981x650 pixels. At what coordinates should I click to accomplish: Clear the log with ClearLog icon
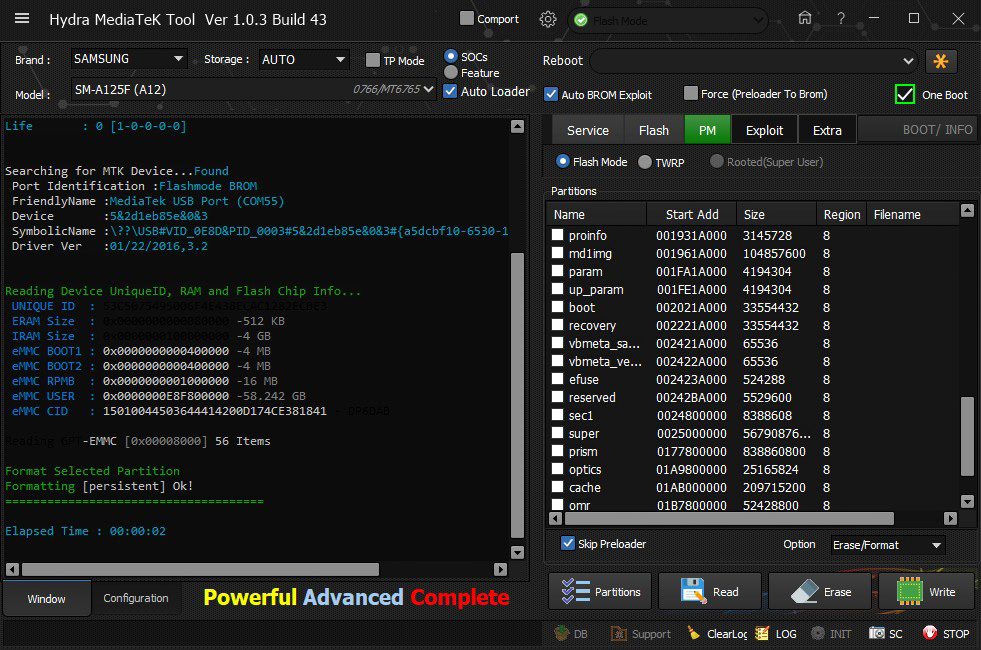694,633
